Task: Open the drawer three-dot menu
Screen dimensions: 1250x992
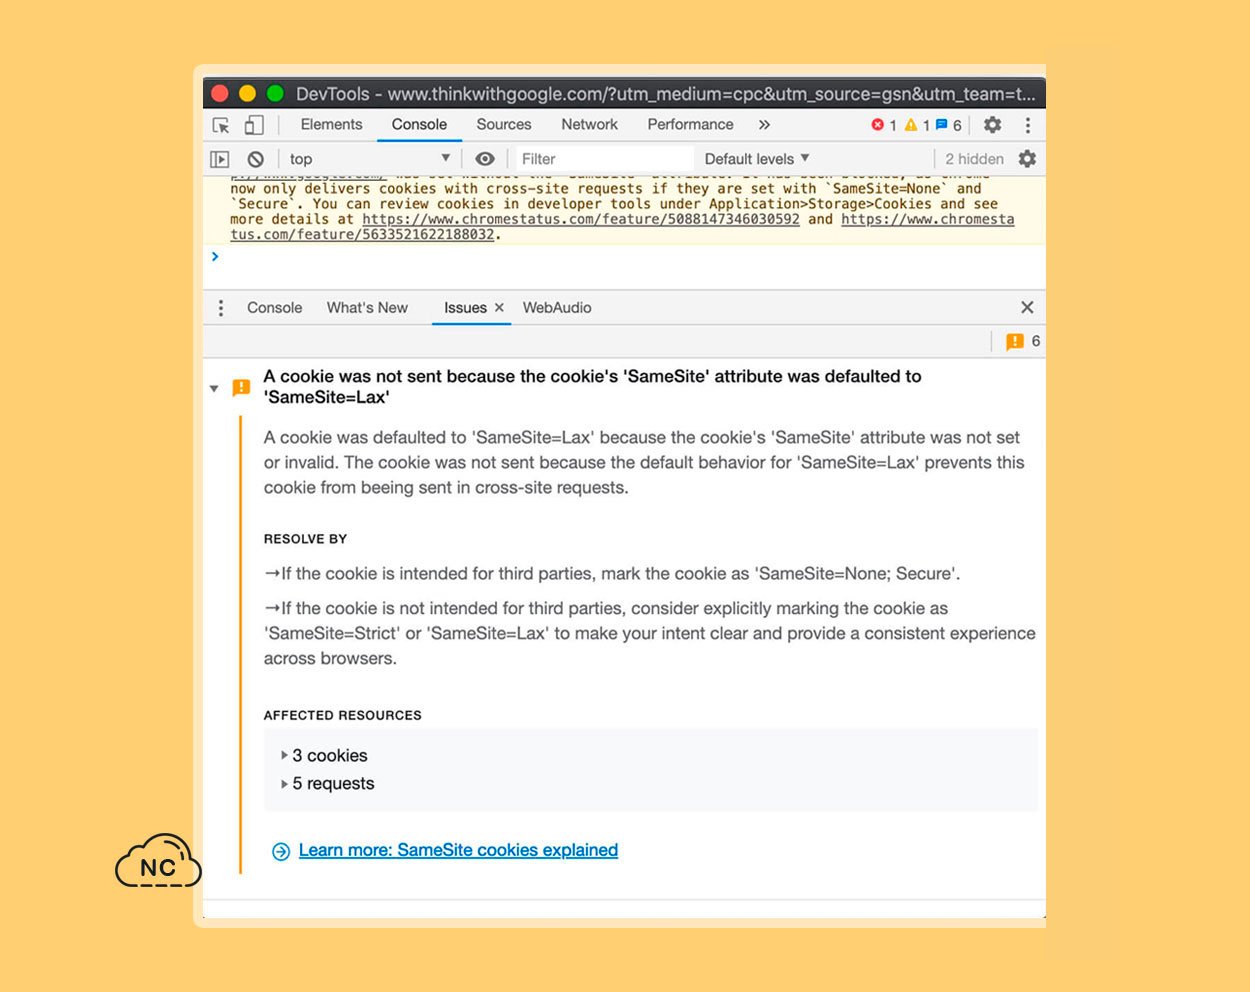Action: pyautogui.click(x=221, y=308)
